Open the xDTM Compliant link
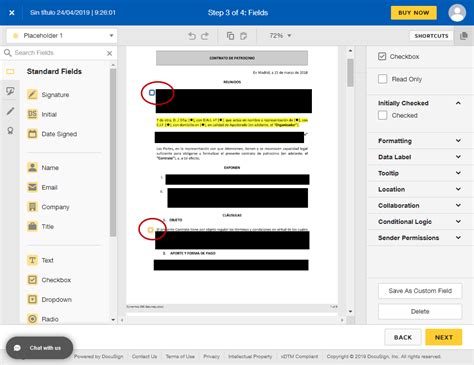This screenshot has height=365, width=474. (x=299, y=356)
